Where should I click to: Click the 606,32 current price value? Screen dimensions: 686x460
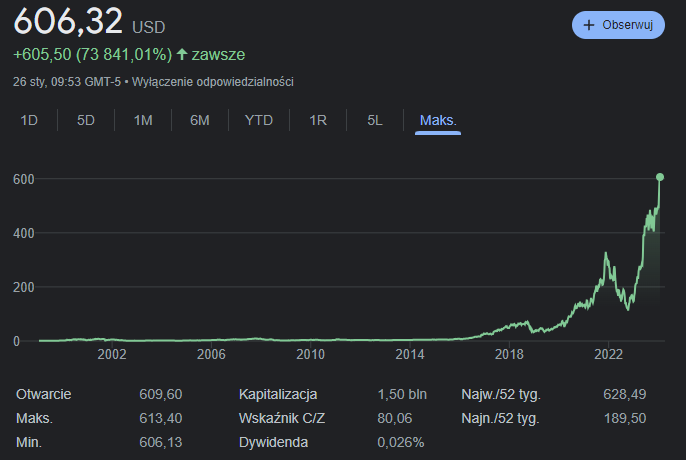tap(68, 21)
